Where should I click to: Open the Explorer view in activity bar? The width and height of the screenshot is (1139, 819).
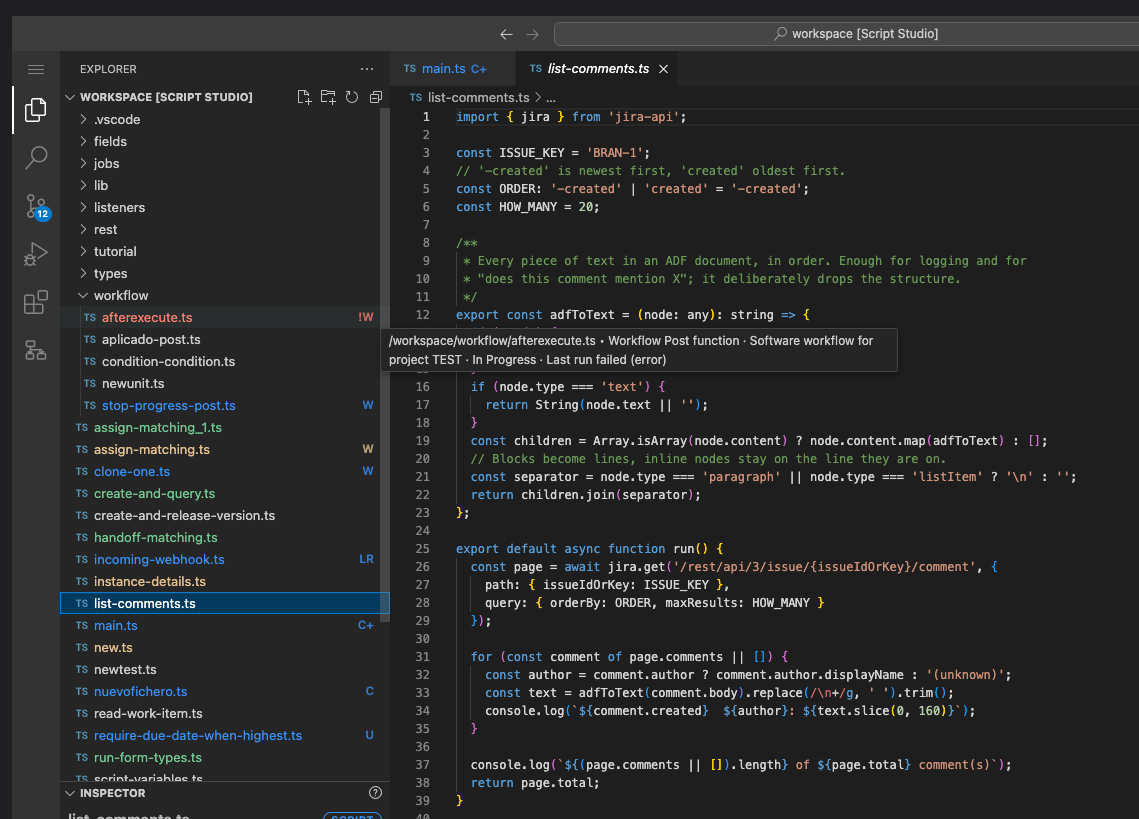pos(36,110)
